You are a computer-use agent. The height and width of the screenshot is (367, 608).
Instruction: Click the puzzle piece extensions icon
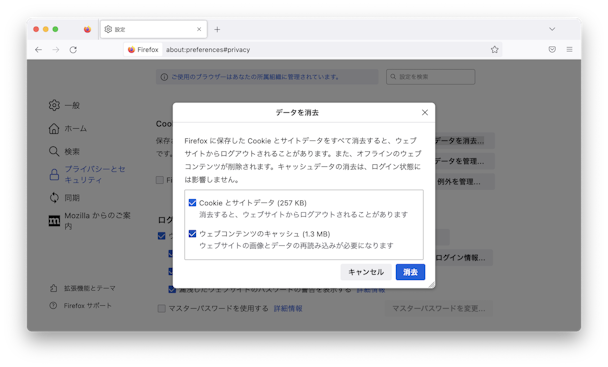click(54, 288)
